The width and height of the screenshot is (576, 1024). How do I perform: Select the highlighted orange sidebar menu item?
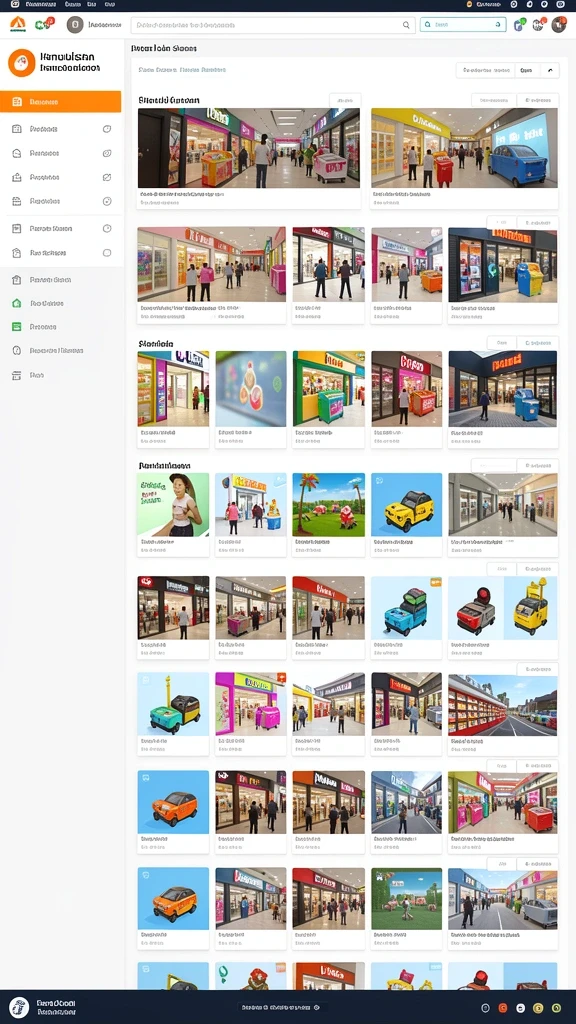[x=61, y=102]
